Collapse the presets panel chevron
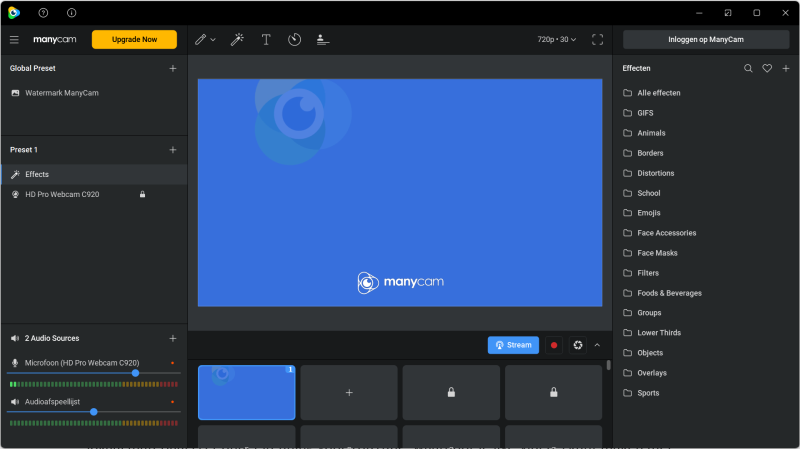Screen dimensions: 800x449 click(597, 345)
